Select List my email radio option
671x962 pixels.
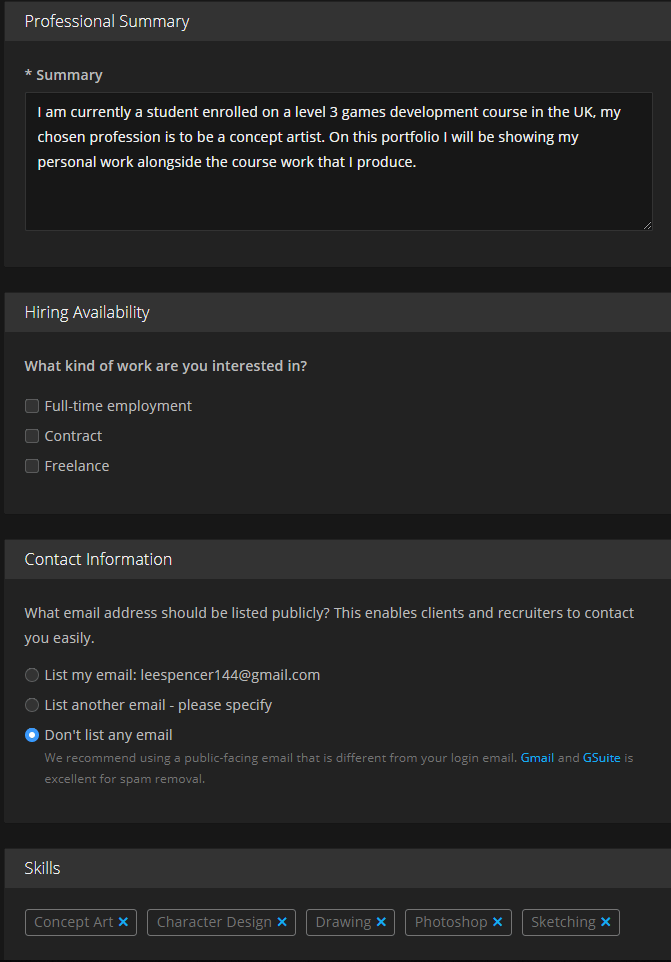click(32, 675)
